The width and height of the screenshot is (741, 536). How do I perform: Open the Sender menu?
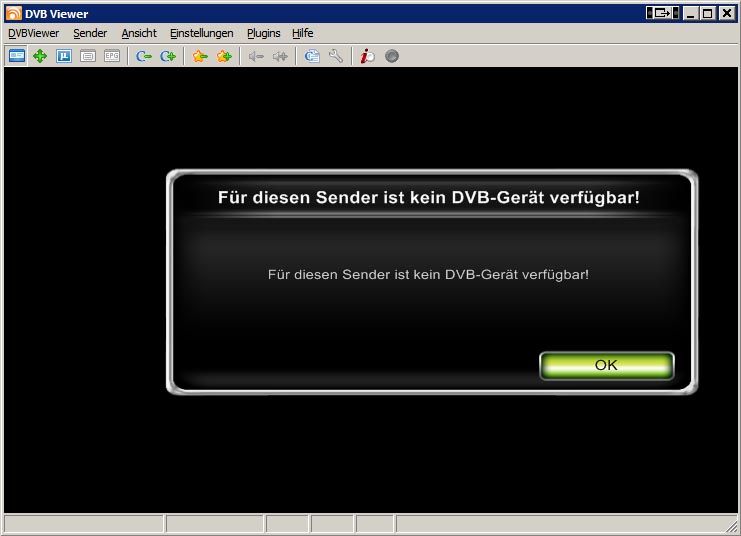pos(90,33)
